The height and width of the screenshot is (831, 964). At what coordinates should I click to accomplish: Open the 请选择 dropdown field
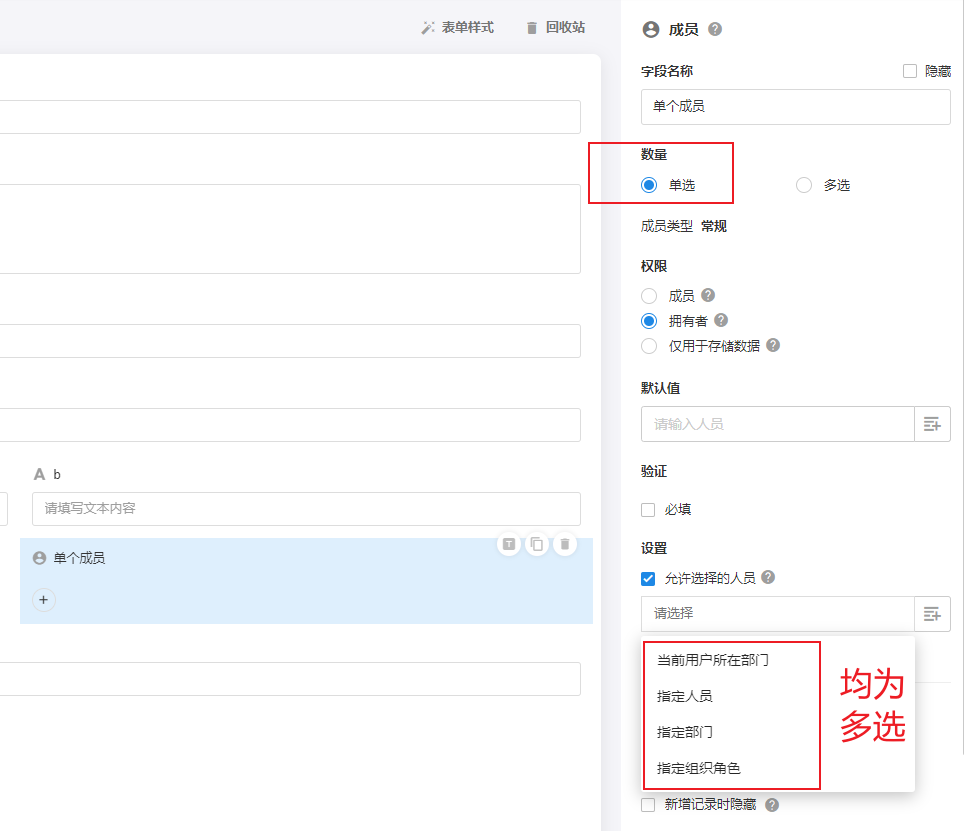tap(778, 613)
